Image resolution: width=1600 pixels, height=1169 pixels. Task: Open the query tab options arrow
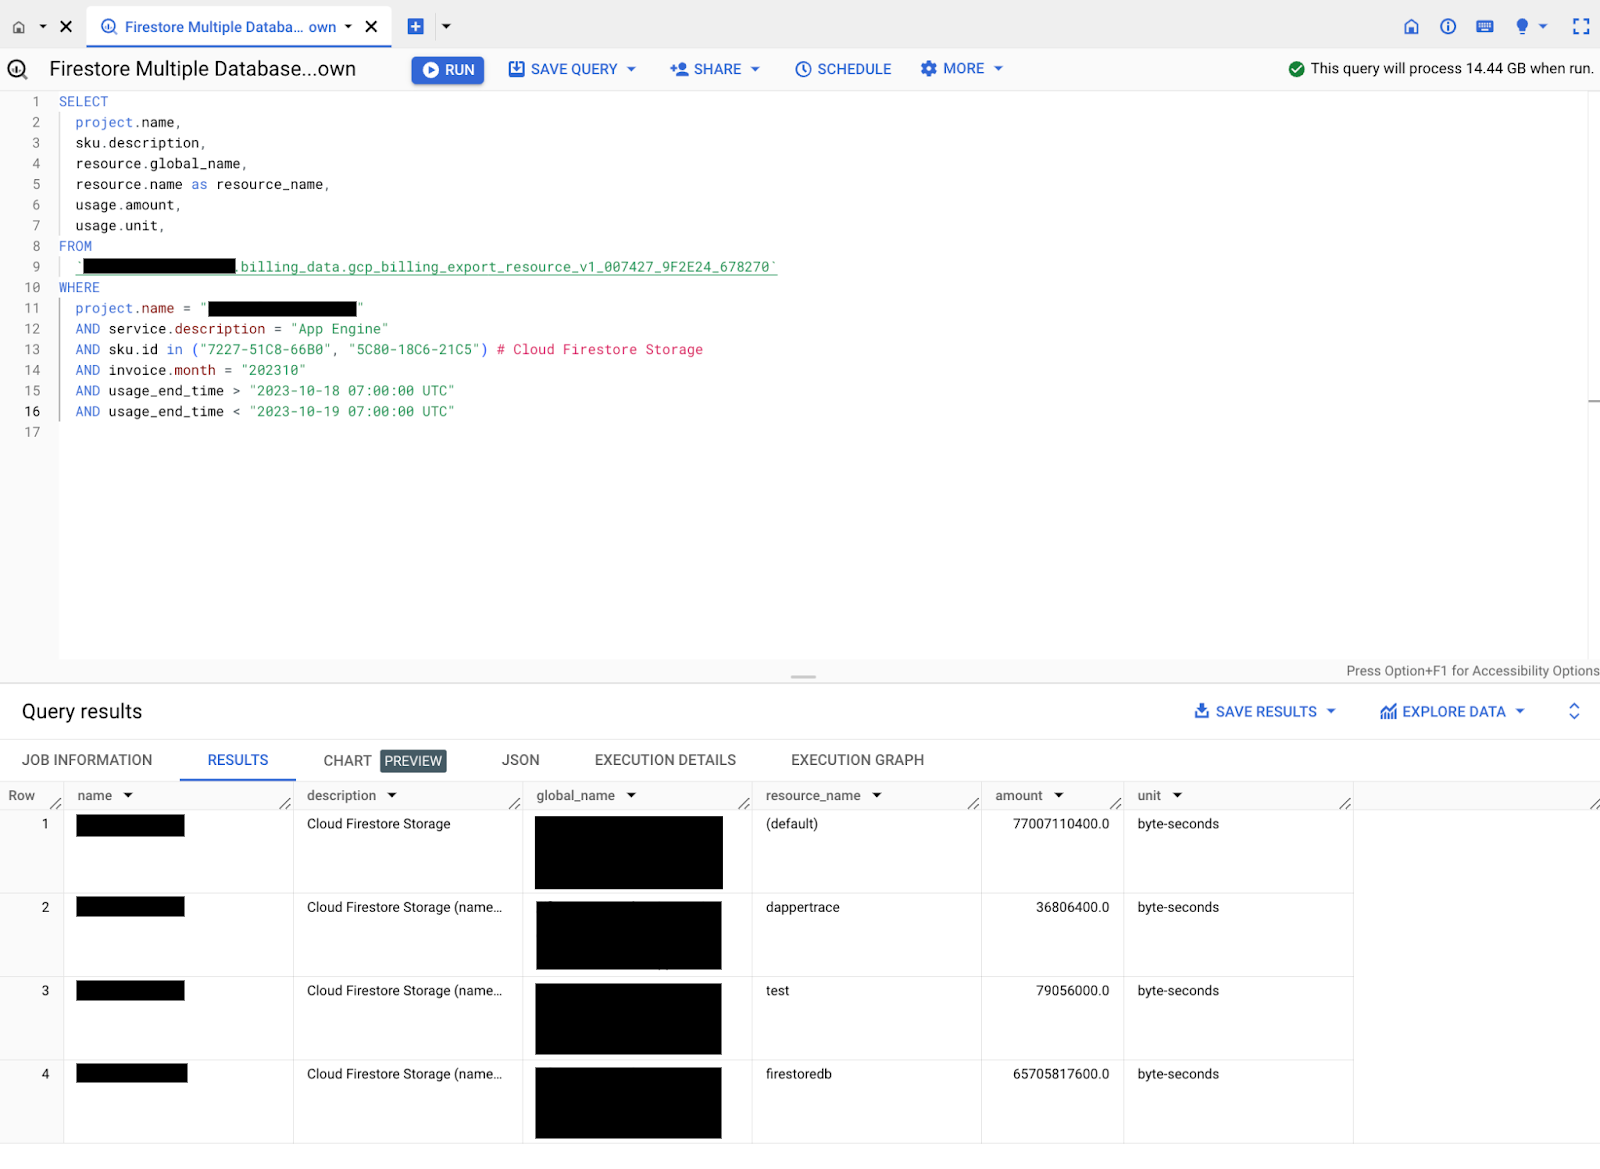coord(348,27)
